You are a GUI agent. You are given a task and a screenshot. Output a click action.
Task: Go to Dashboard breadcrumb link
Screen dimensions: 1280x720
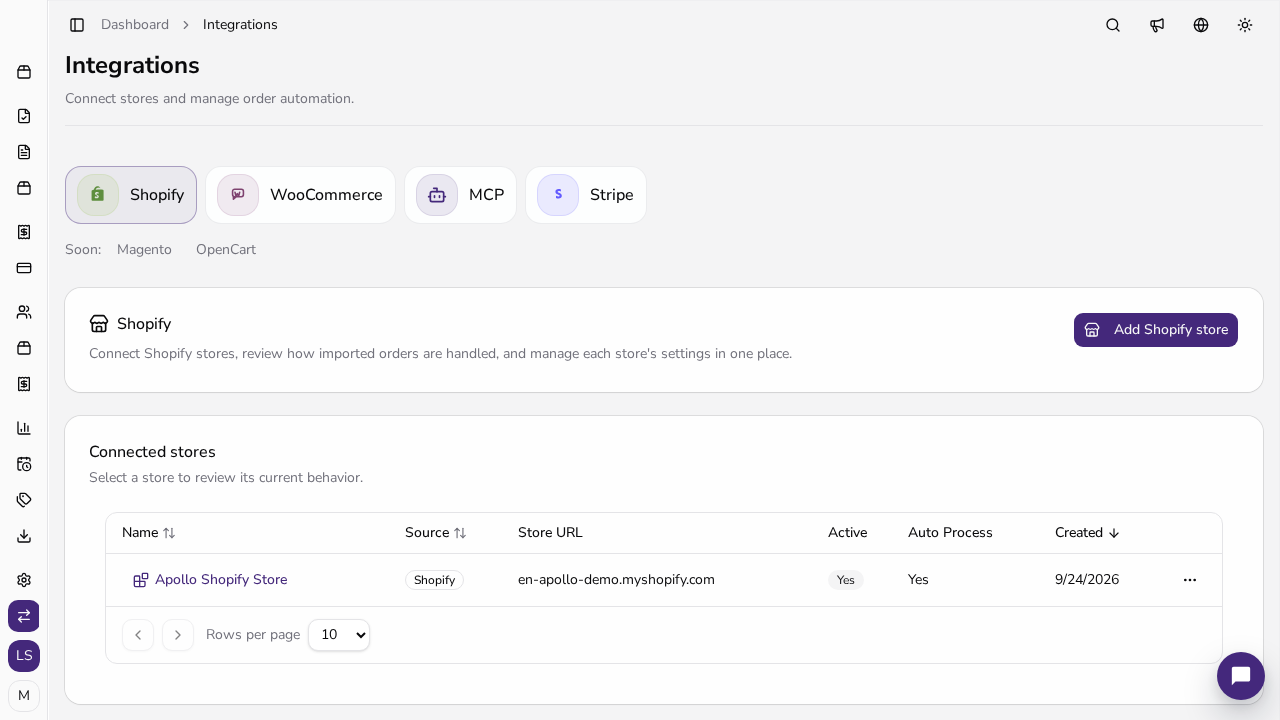click(135, 25)
